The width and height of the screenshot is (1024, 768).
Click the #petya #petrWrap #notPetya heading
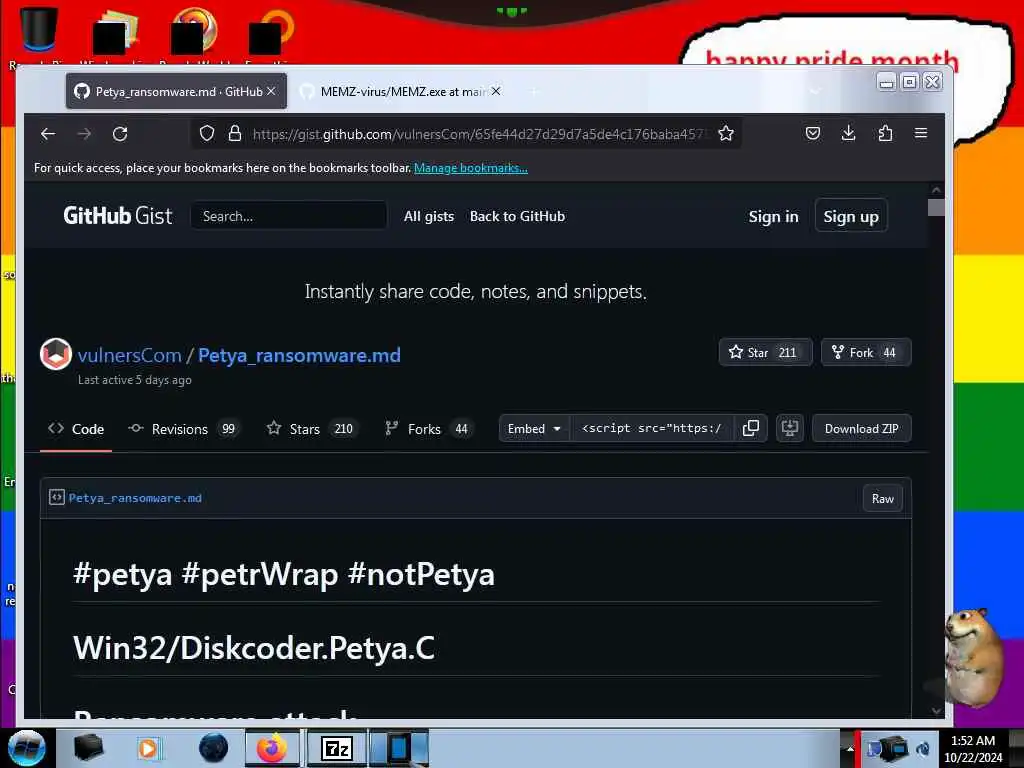(284, 574)
